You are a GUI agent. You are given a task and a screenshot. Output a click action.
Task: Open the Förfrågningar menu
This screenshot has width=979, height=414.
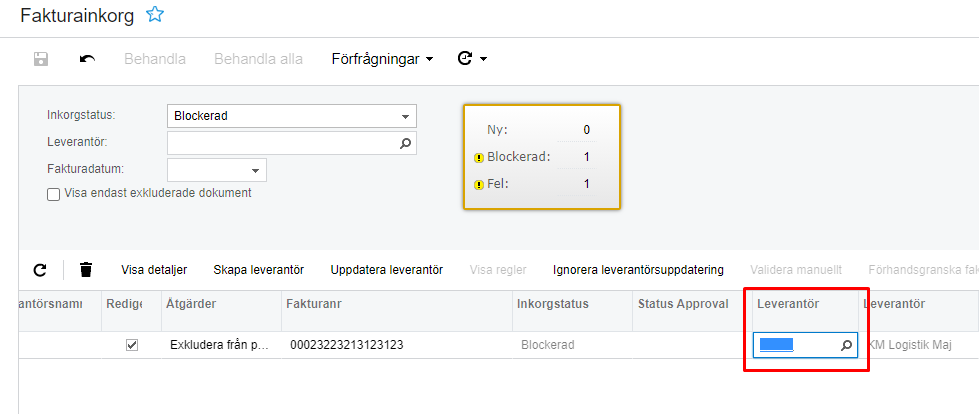tap(382, 59)
